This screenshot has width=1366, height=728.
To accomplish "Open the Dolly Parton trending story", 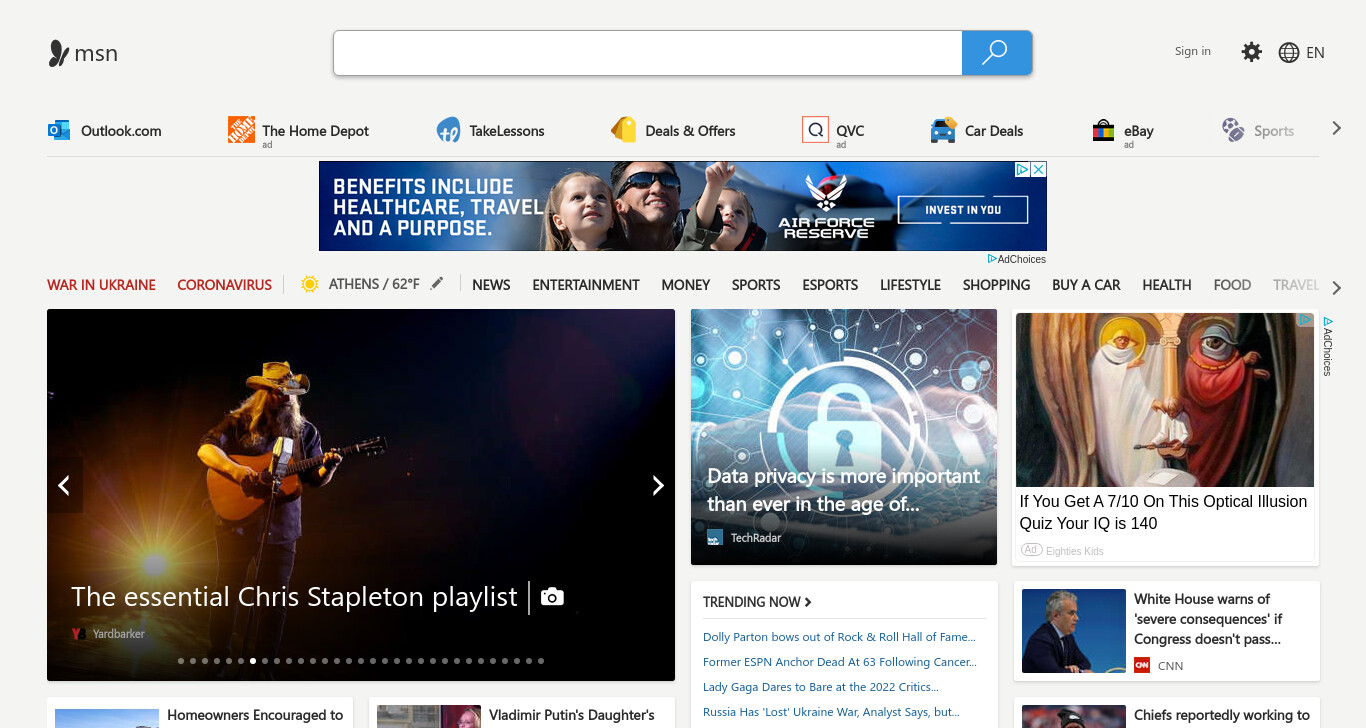I will click(x=839, y=637).
